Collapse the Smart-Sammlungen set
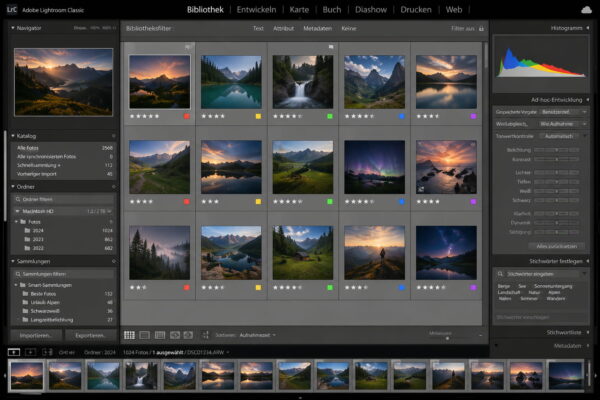 [16, 285]
